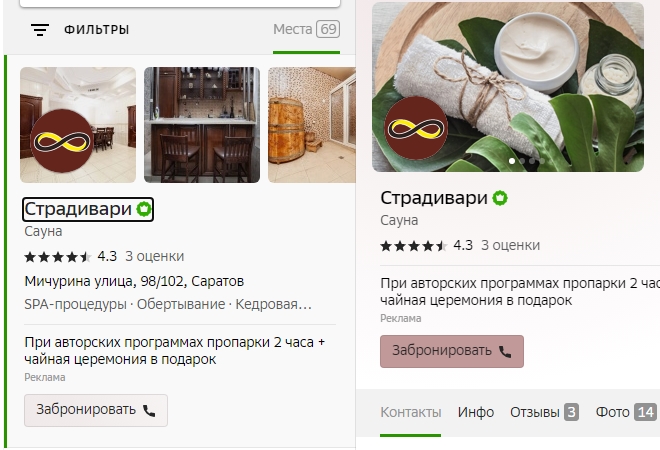This screenshot has height=450, width=660.
Task: Open the Отзывы tab
Action: point(544,412)
